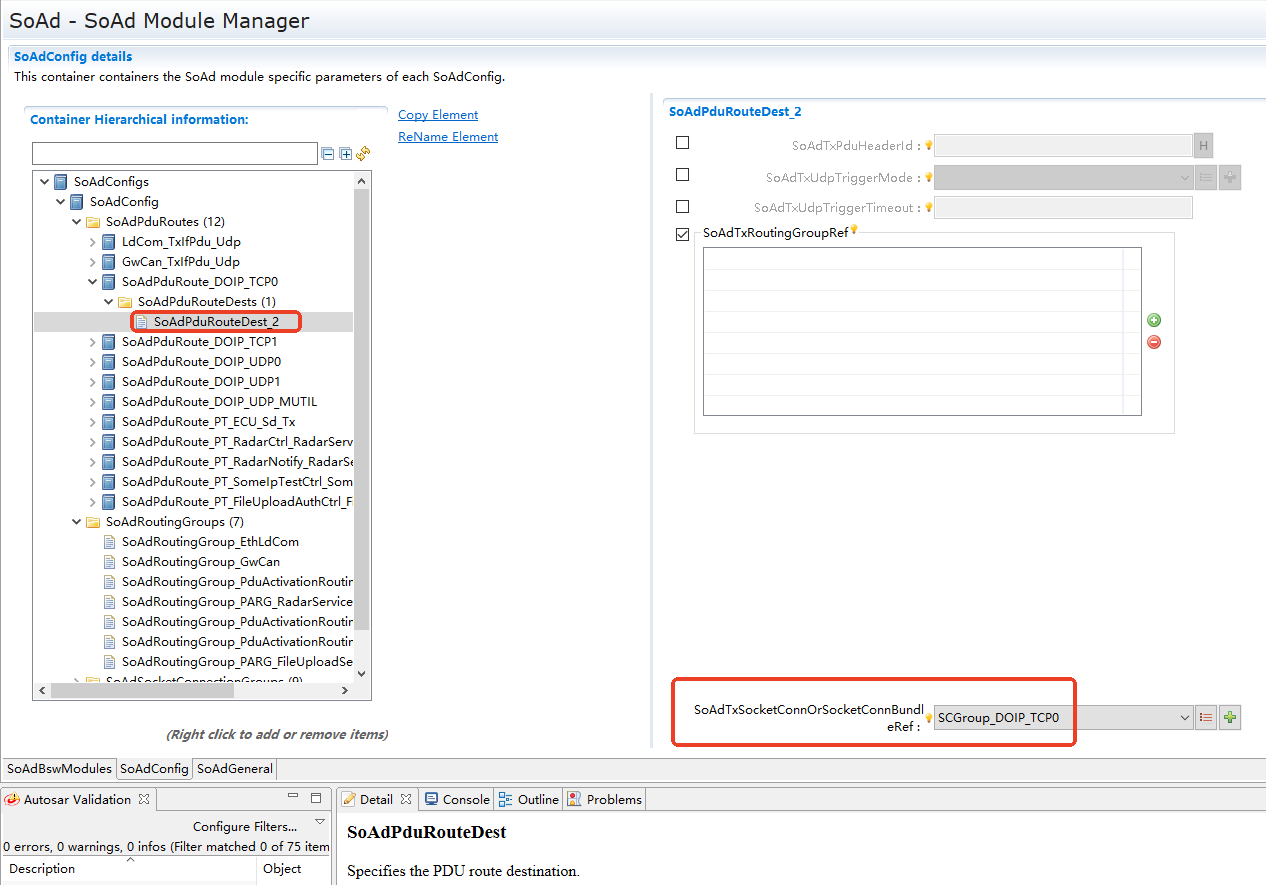Image resolution: width=1266 pixels, height=885 pixels.
Task: Open the Console tab
Action: tap(458, 799)
